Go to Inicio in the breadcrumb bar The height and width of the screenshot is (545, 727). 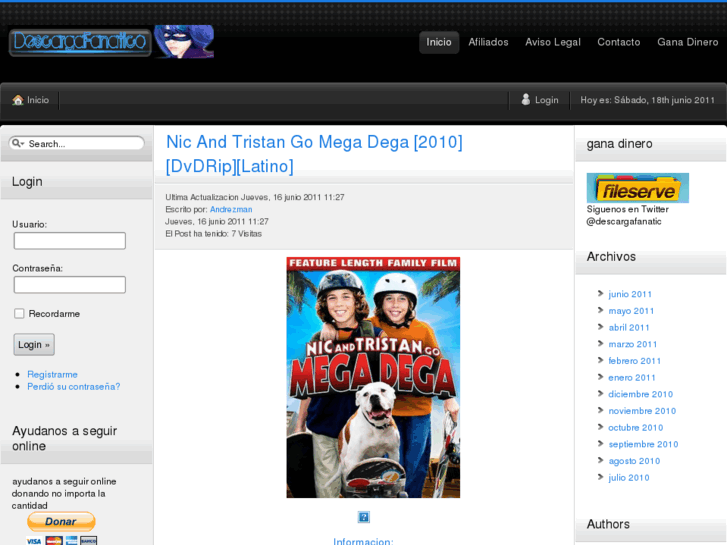pos(38,100)
